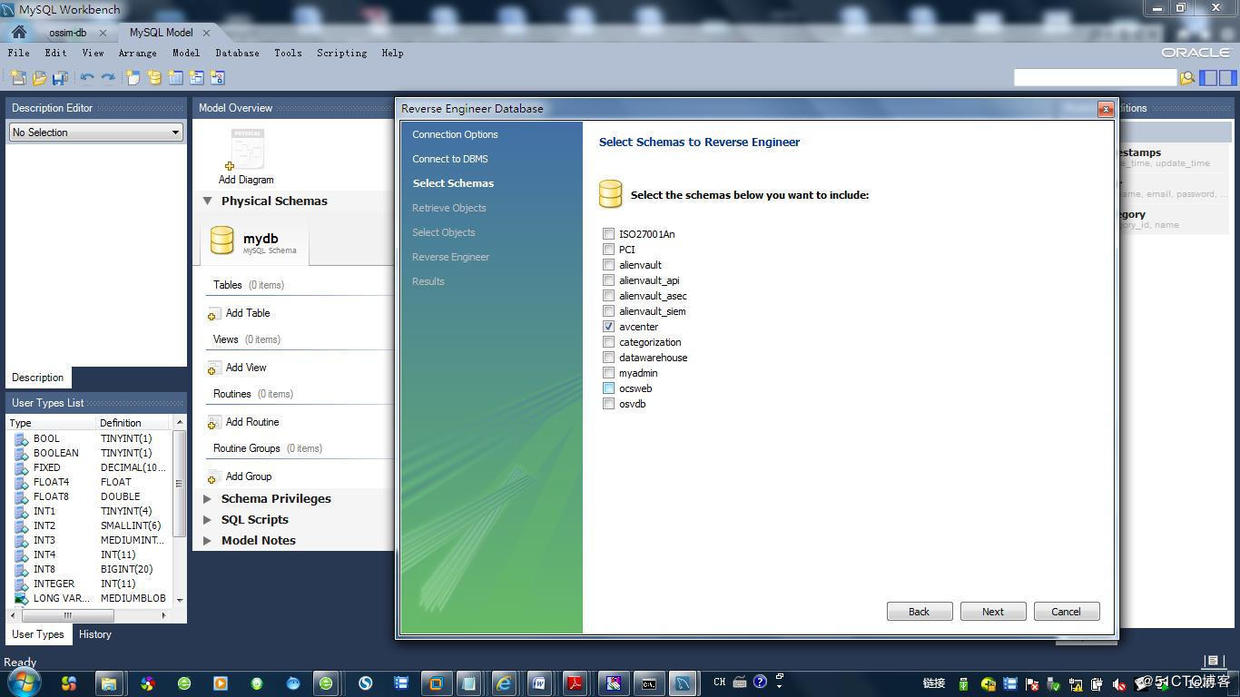Open the File menu
This screenshot has height=697, width=1240.
(x=19, y=53)
